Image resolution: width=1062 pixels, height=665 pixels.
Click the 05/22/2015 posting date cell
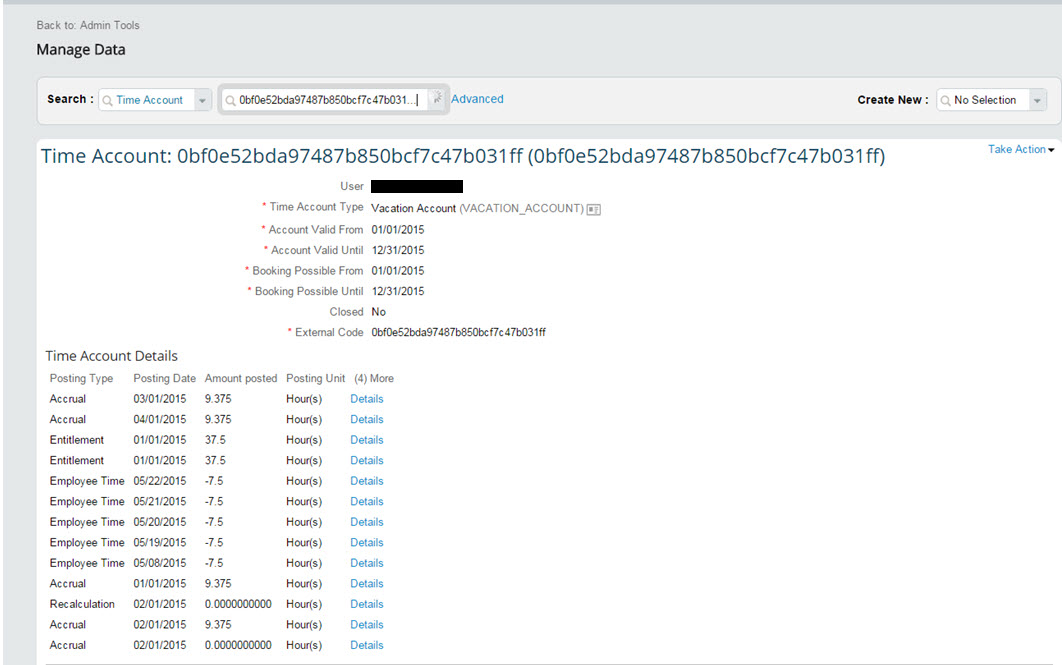[160, 481]
